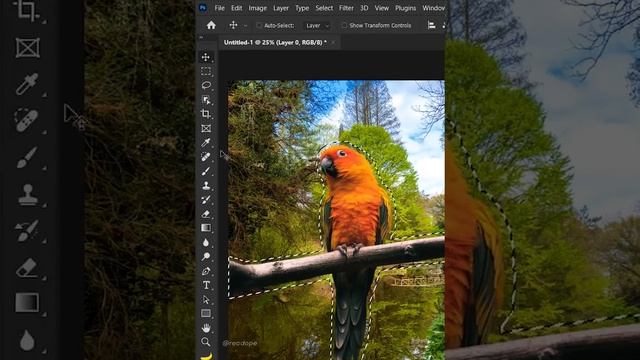Viewport: 640px width, 360px height.
Task: Switch to the Untitled-1 @ 25% document tab
Action: tap(275, 42)
